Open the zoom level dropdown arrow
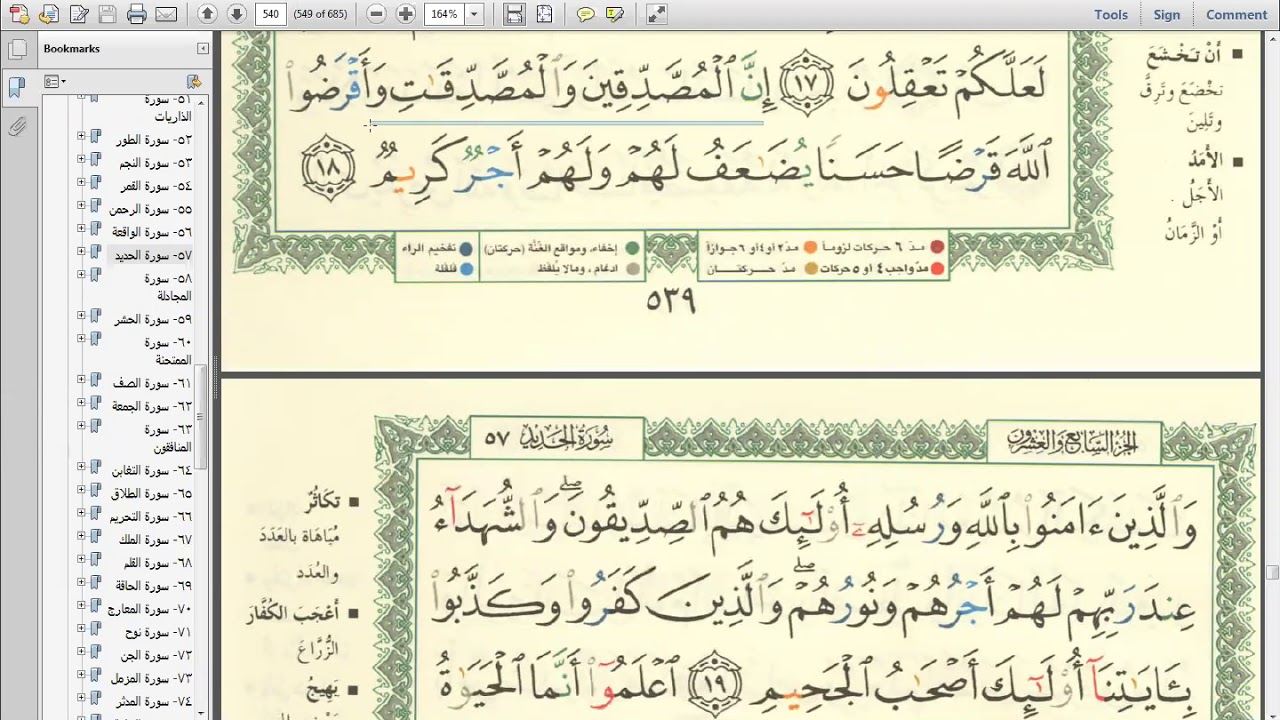 (474, 14)
